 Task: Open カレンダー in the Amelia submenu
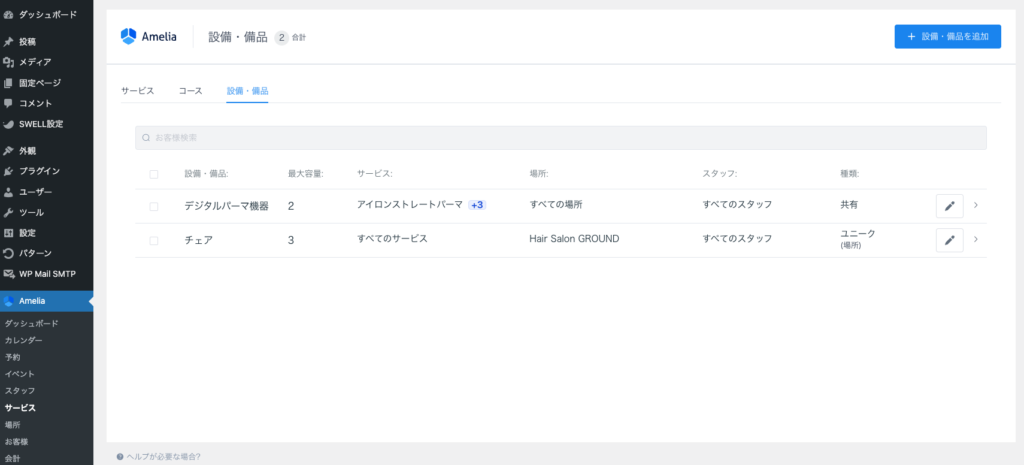[x=24, y=340]
